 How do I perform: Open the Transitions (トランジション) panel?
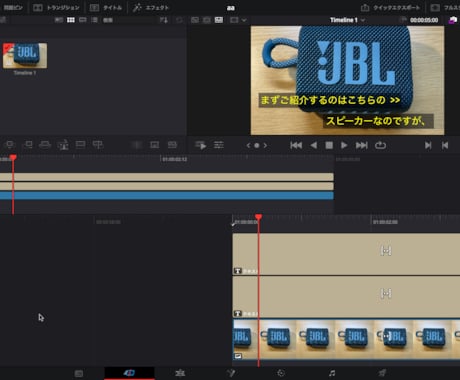[57, 7]
